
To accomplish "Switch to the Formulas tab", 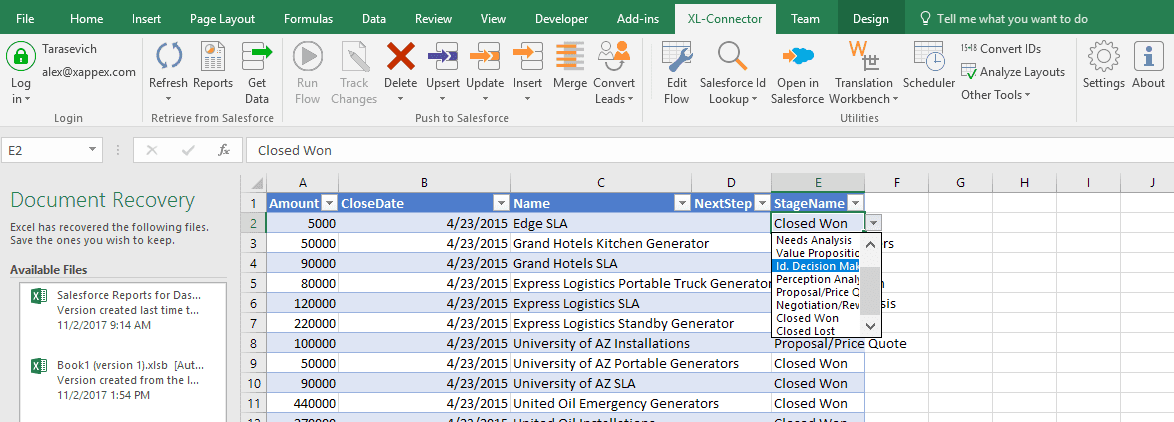I will click(x=308, y=18).
